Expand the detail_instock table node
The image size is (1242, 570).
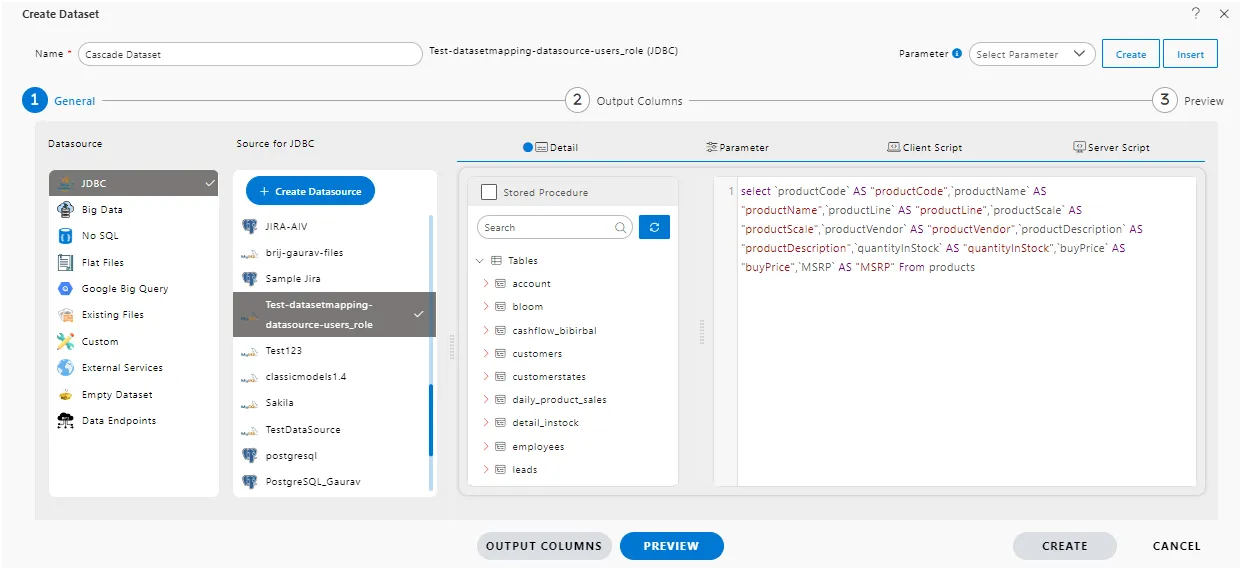[487, 422]
